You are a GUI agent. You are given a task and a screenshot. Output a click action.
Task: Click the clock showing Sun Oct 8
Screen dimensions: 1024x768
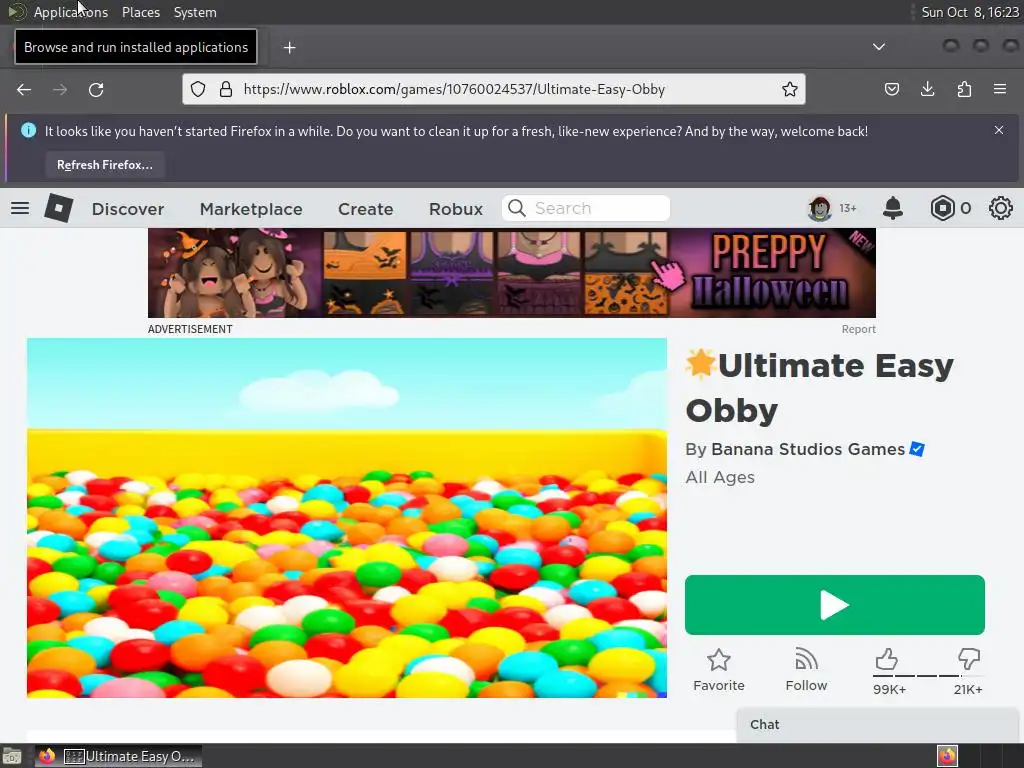tap(969, 12)
